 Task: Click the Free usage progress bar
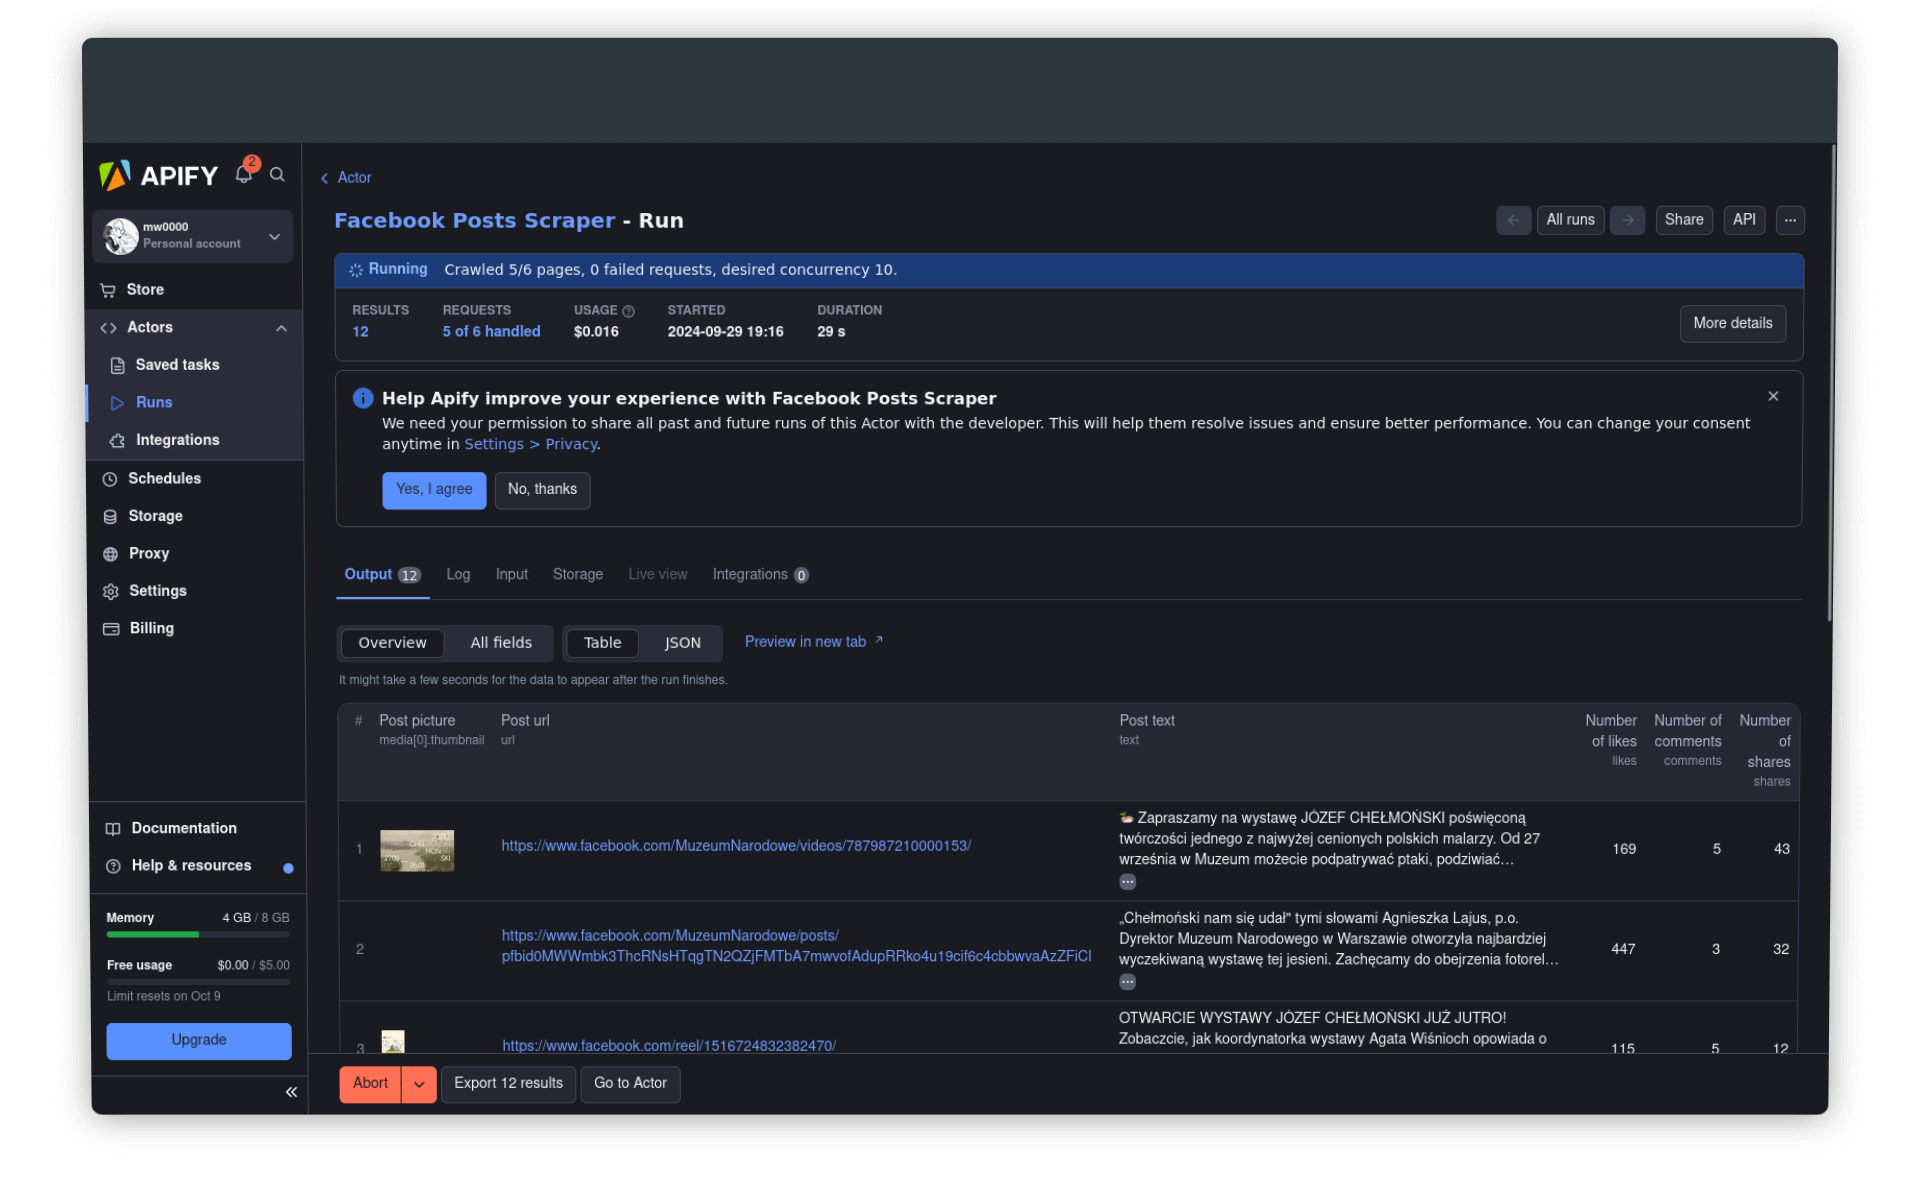coord(198,982)
